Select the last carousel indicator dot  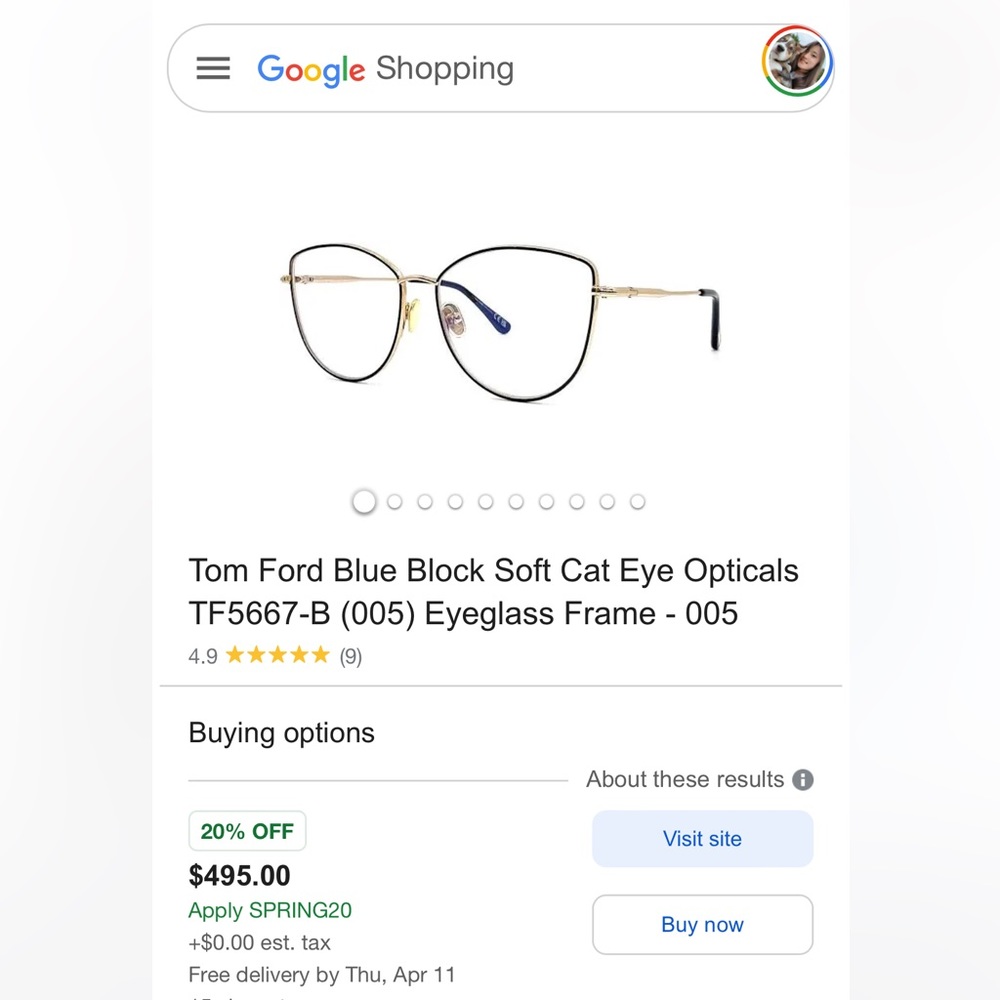tap(637, 501)
